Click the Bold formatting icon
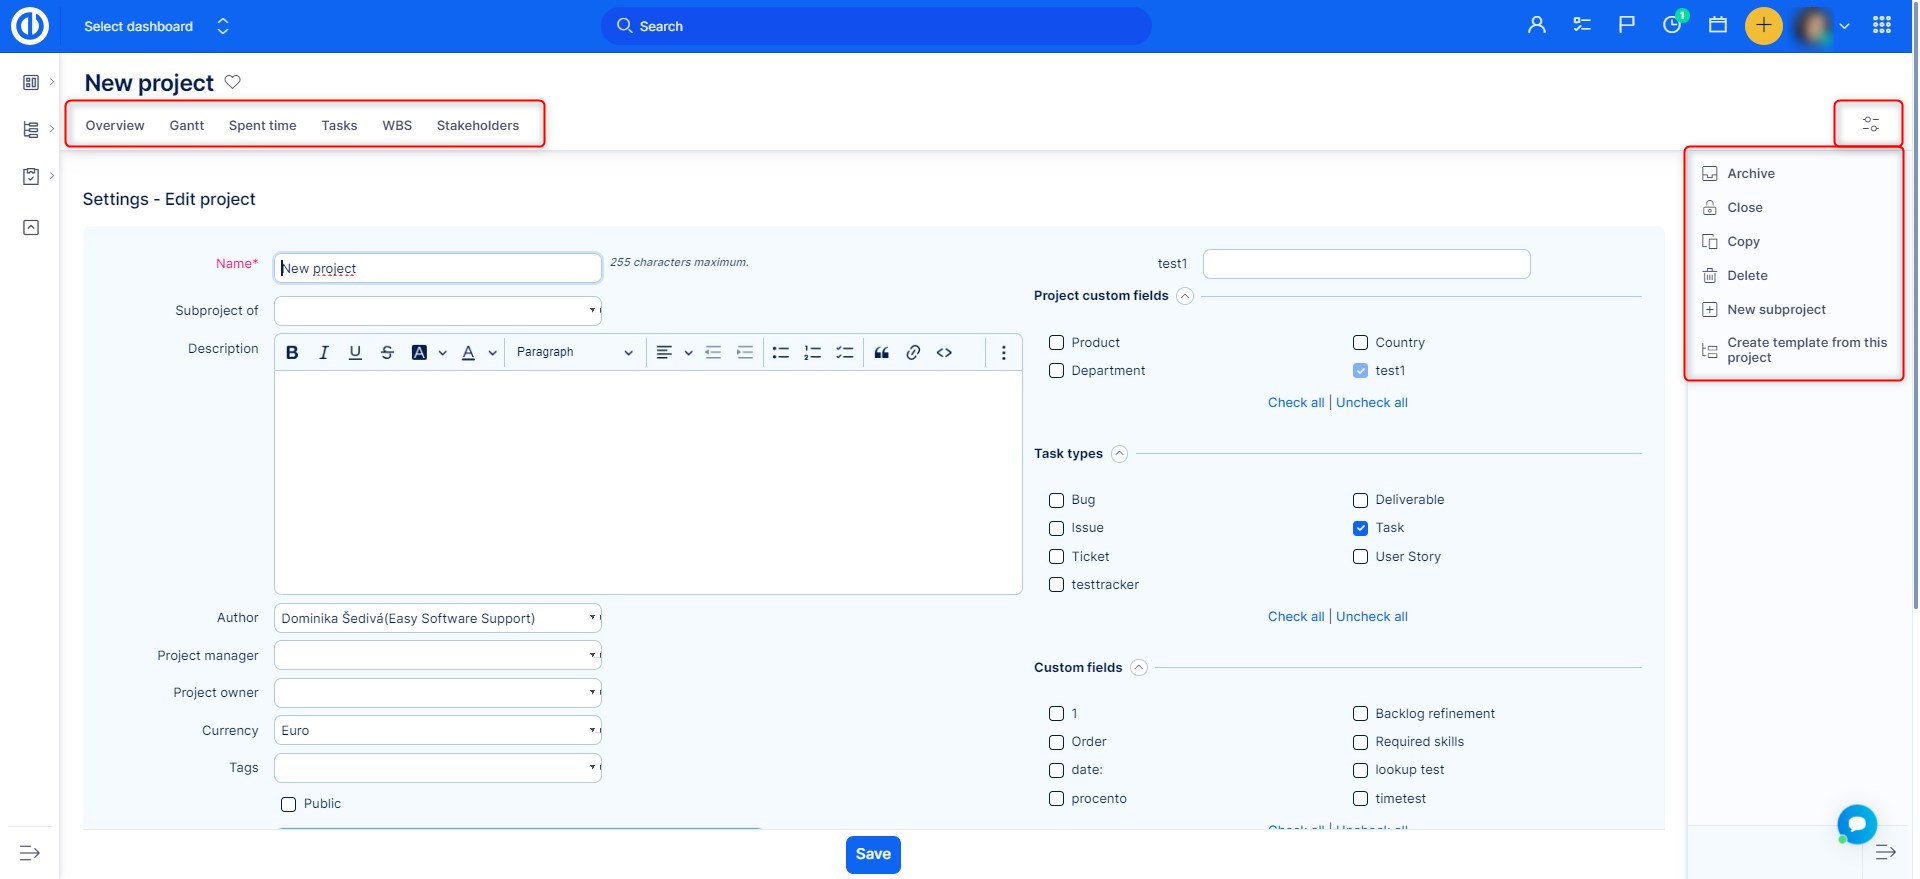 pyautogui.click(x=292, y=352)
